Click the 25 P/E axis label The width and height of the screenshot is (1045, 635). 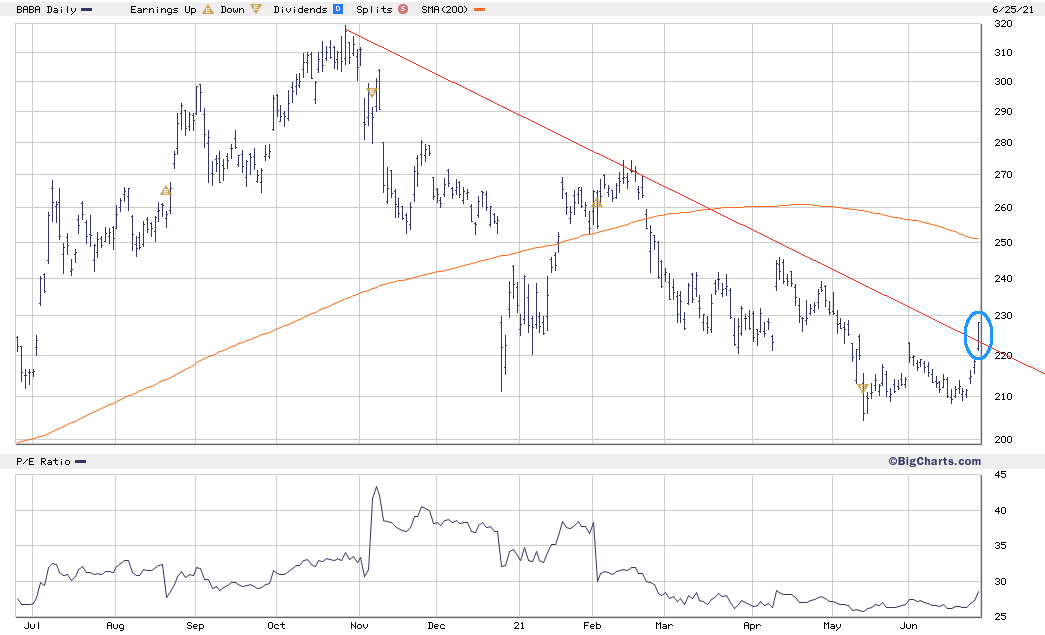tap(1000, 617)
